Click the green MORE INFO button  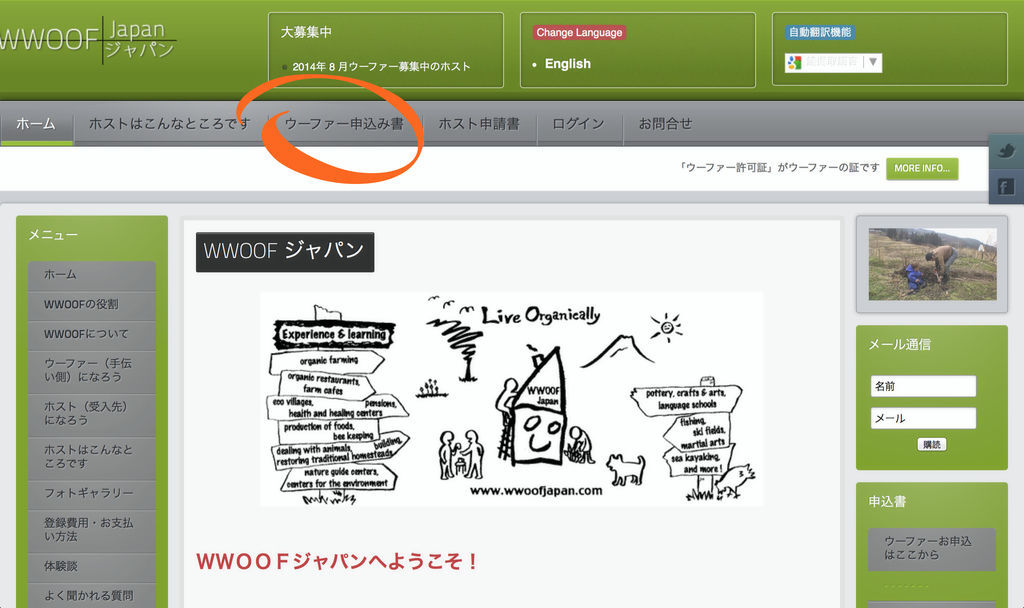click(x=921, y=169)
